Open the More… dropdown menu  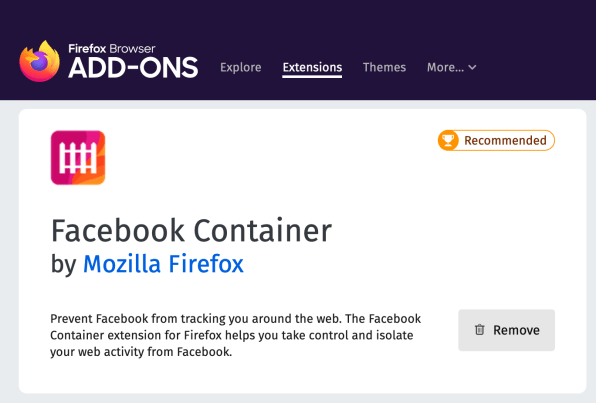point(451,67)
